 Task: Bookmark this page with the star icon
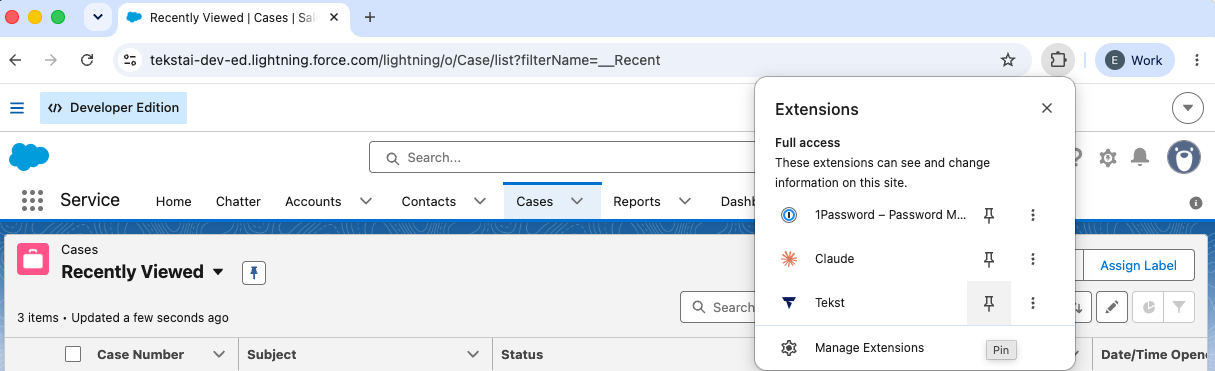(1008, 60)
